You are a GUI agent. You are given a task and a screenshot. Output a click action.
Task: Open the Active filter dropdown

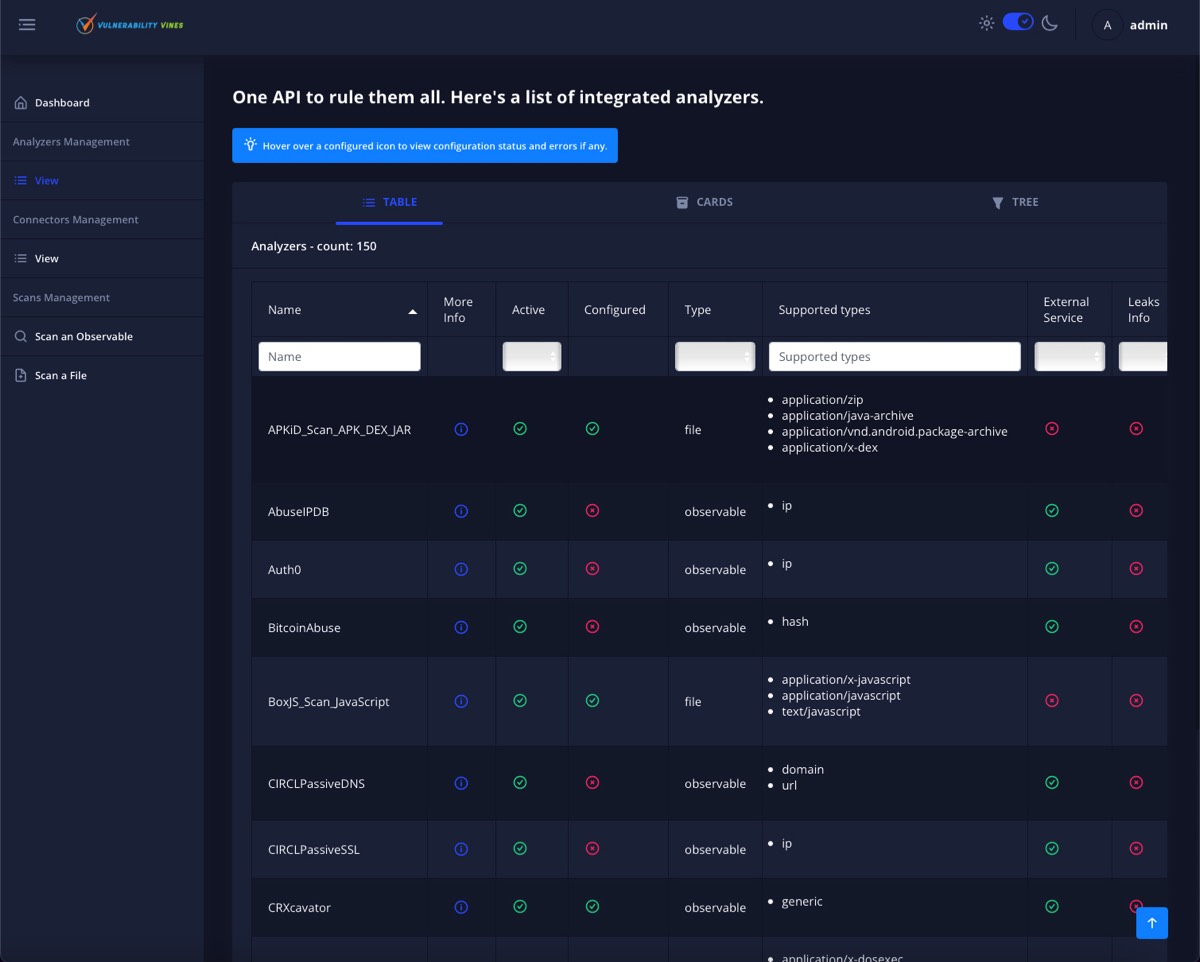coord(531,356)
